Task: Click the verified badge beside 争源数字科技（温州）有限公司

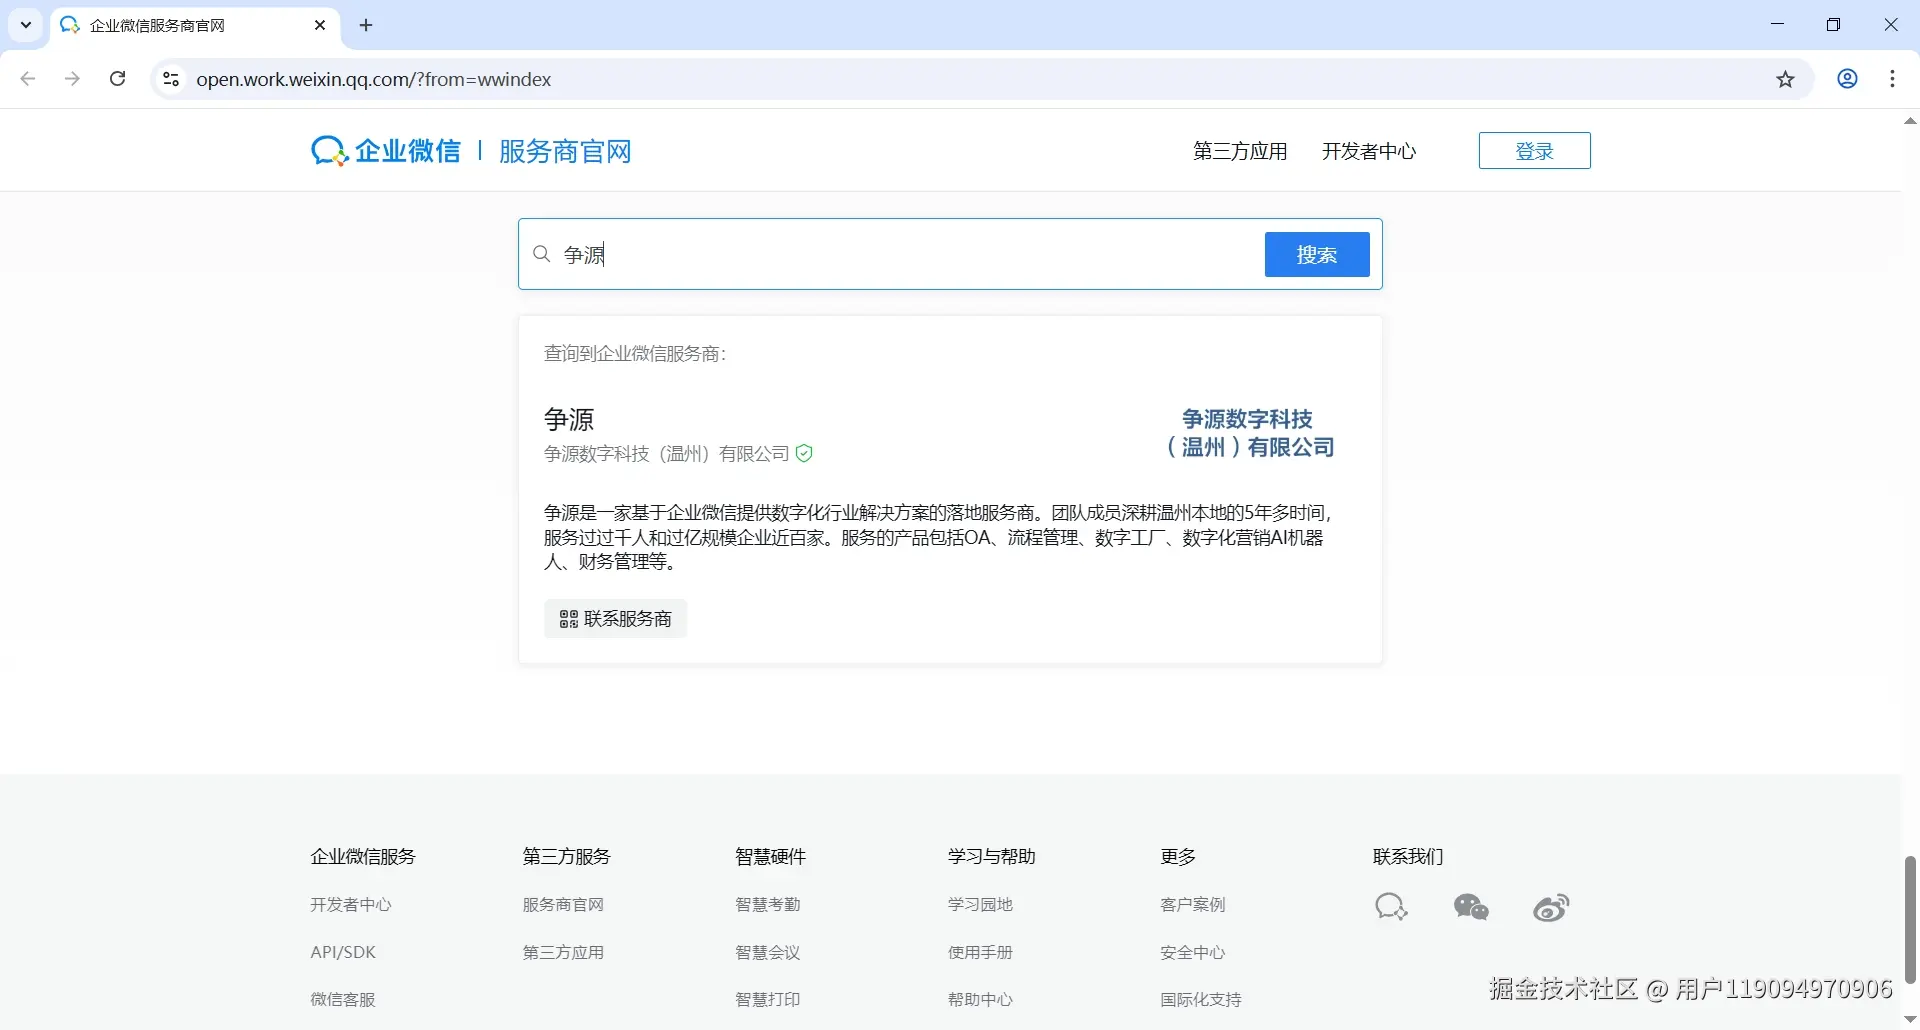Action: pyautogui.click(x=806, y=453)
